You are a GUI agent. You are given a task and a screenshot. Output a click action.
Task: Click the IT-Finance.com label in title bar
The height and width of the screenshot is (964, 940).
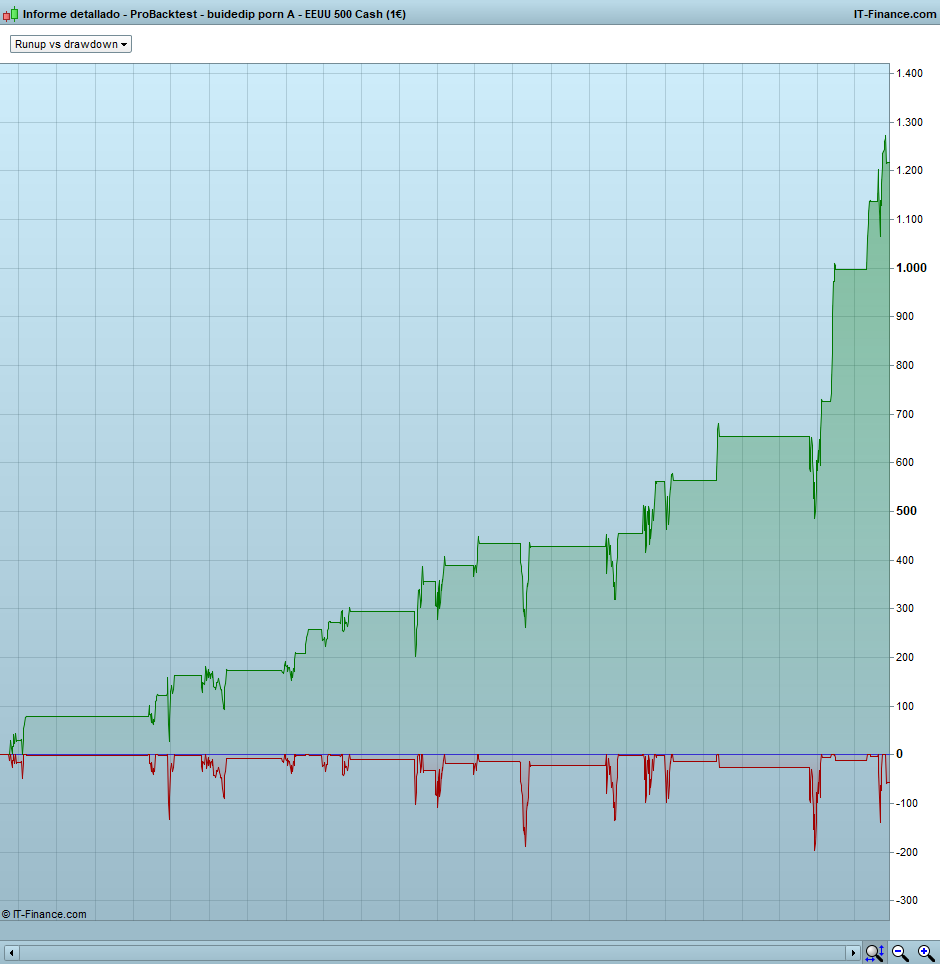click(895, 14)
